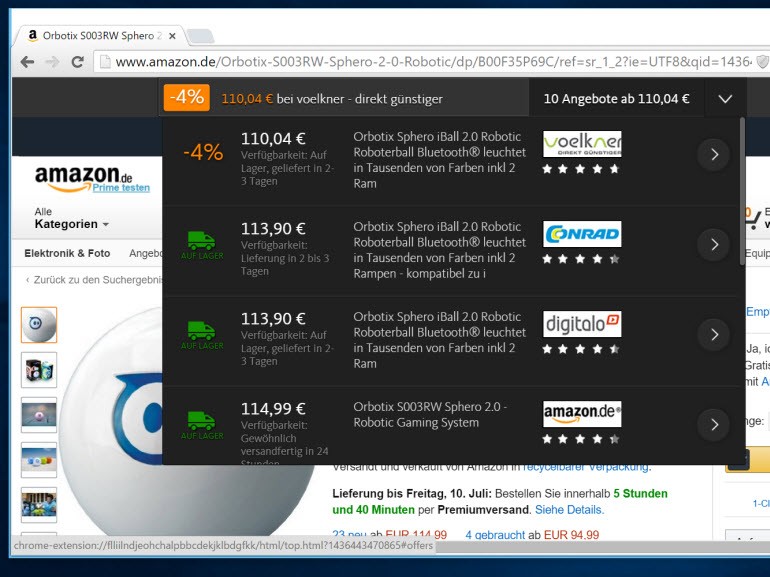This screenshot has width=770, height=577.
Task: Select the first Sphero ball product thumbnail
Action: tap(39, 325)
